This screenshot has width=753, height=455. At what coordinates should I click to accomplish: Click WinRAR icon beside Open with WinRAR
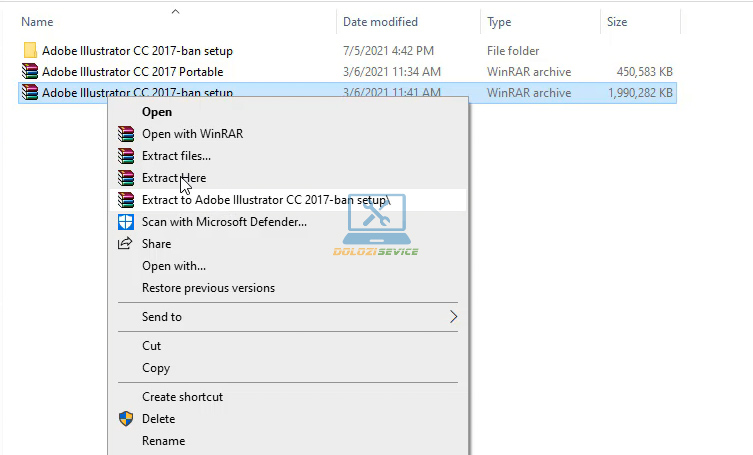pos(125,134)
